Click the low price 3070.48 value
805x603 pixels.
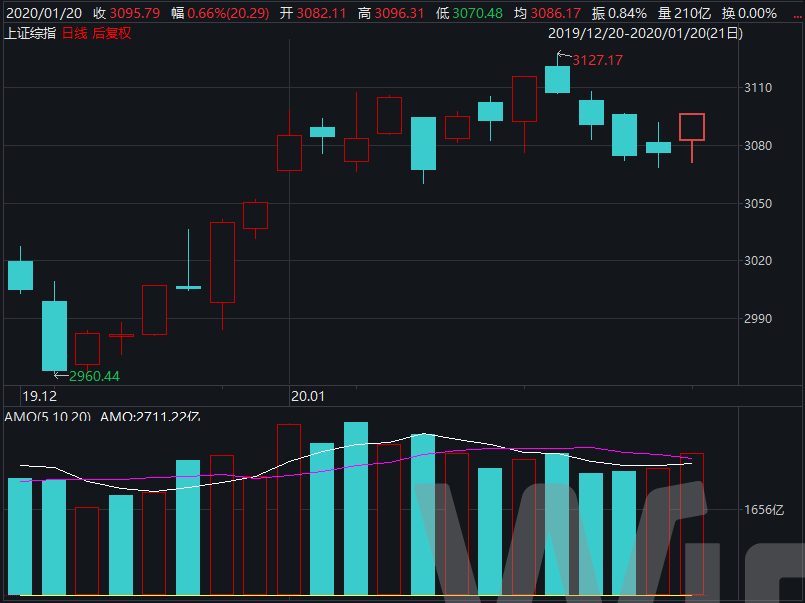point(477,13)
